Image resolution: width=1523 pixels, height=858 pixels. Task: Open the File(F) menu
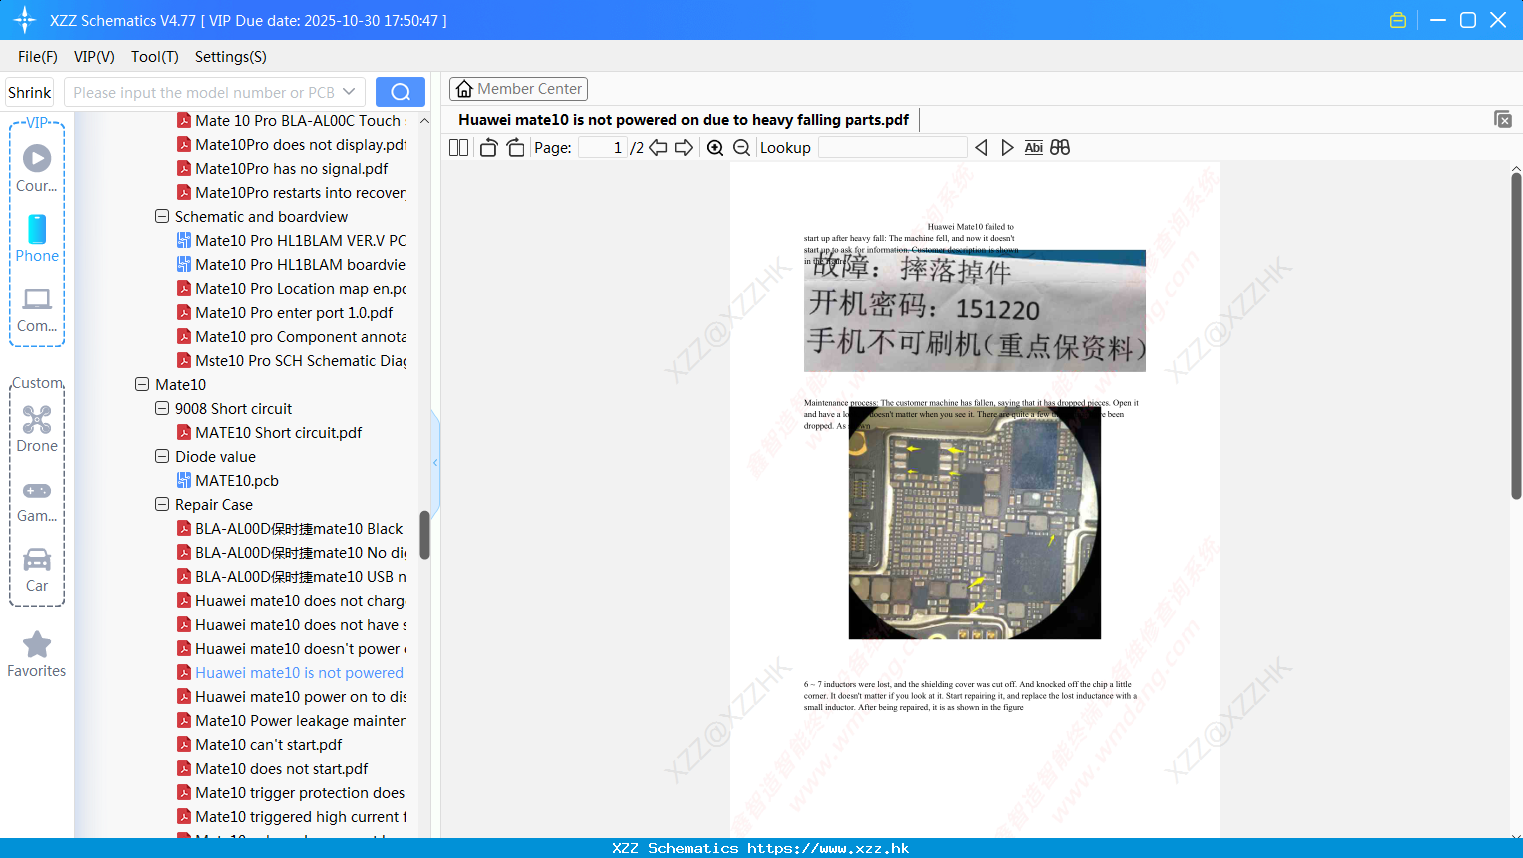pos(38,57)
